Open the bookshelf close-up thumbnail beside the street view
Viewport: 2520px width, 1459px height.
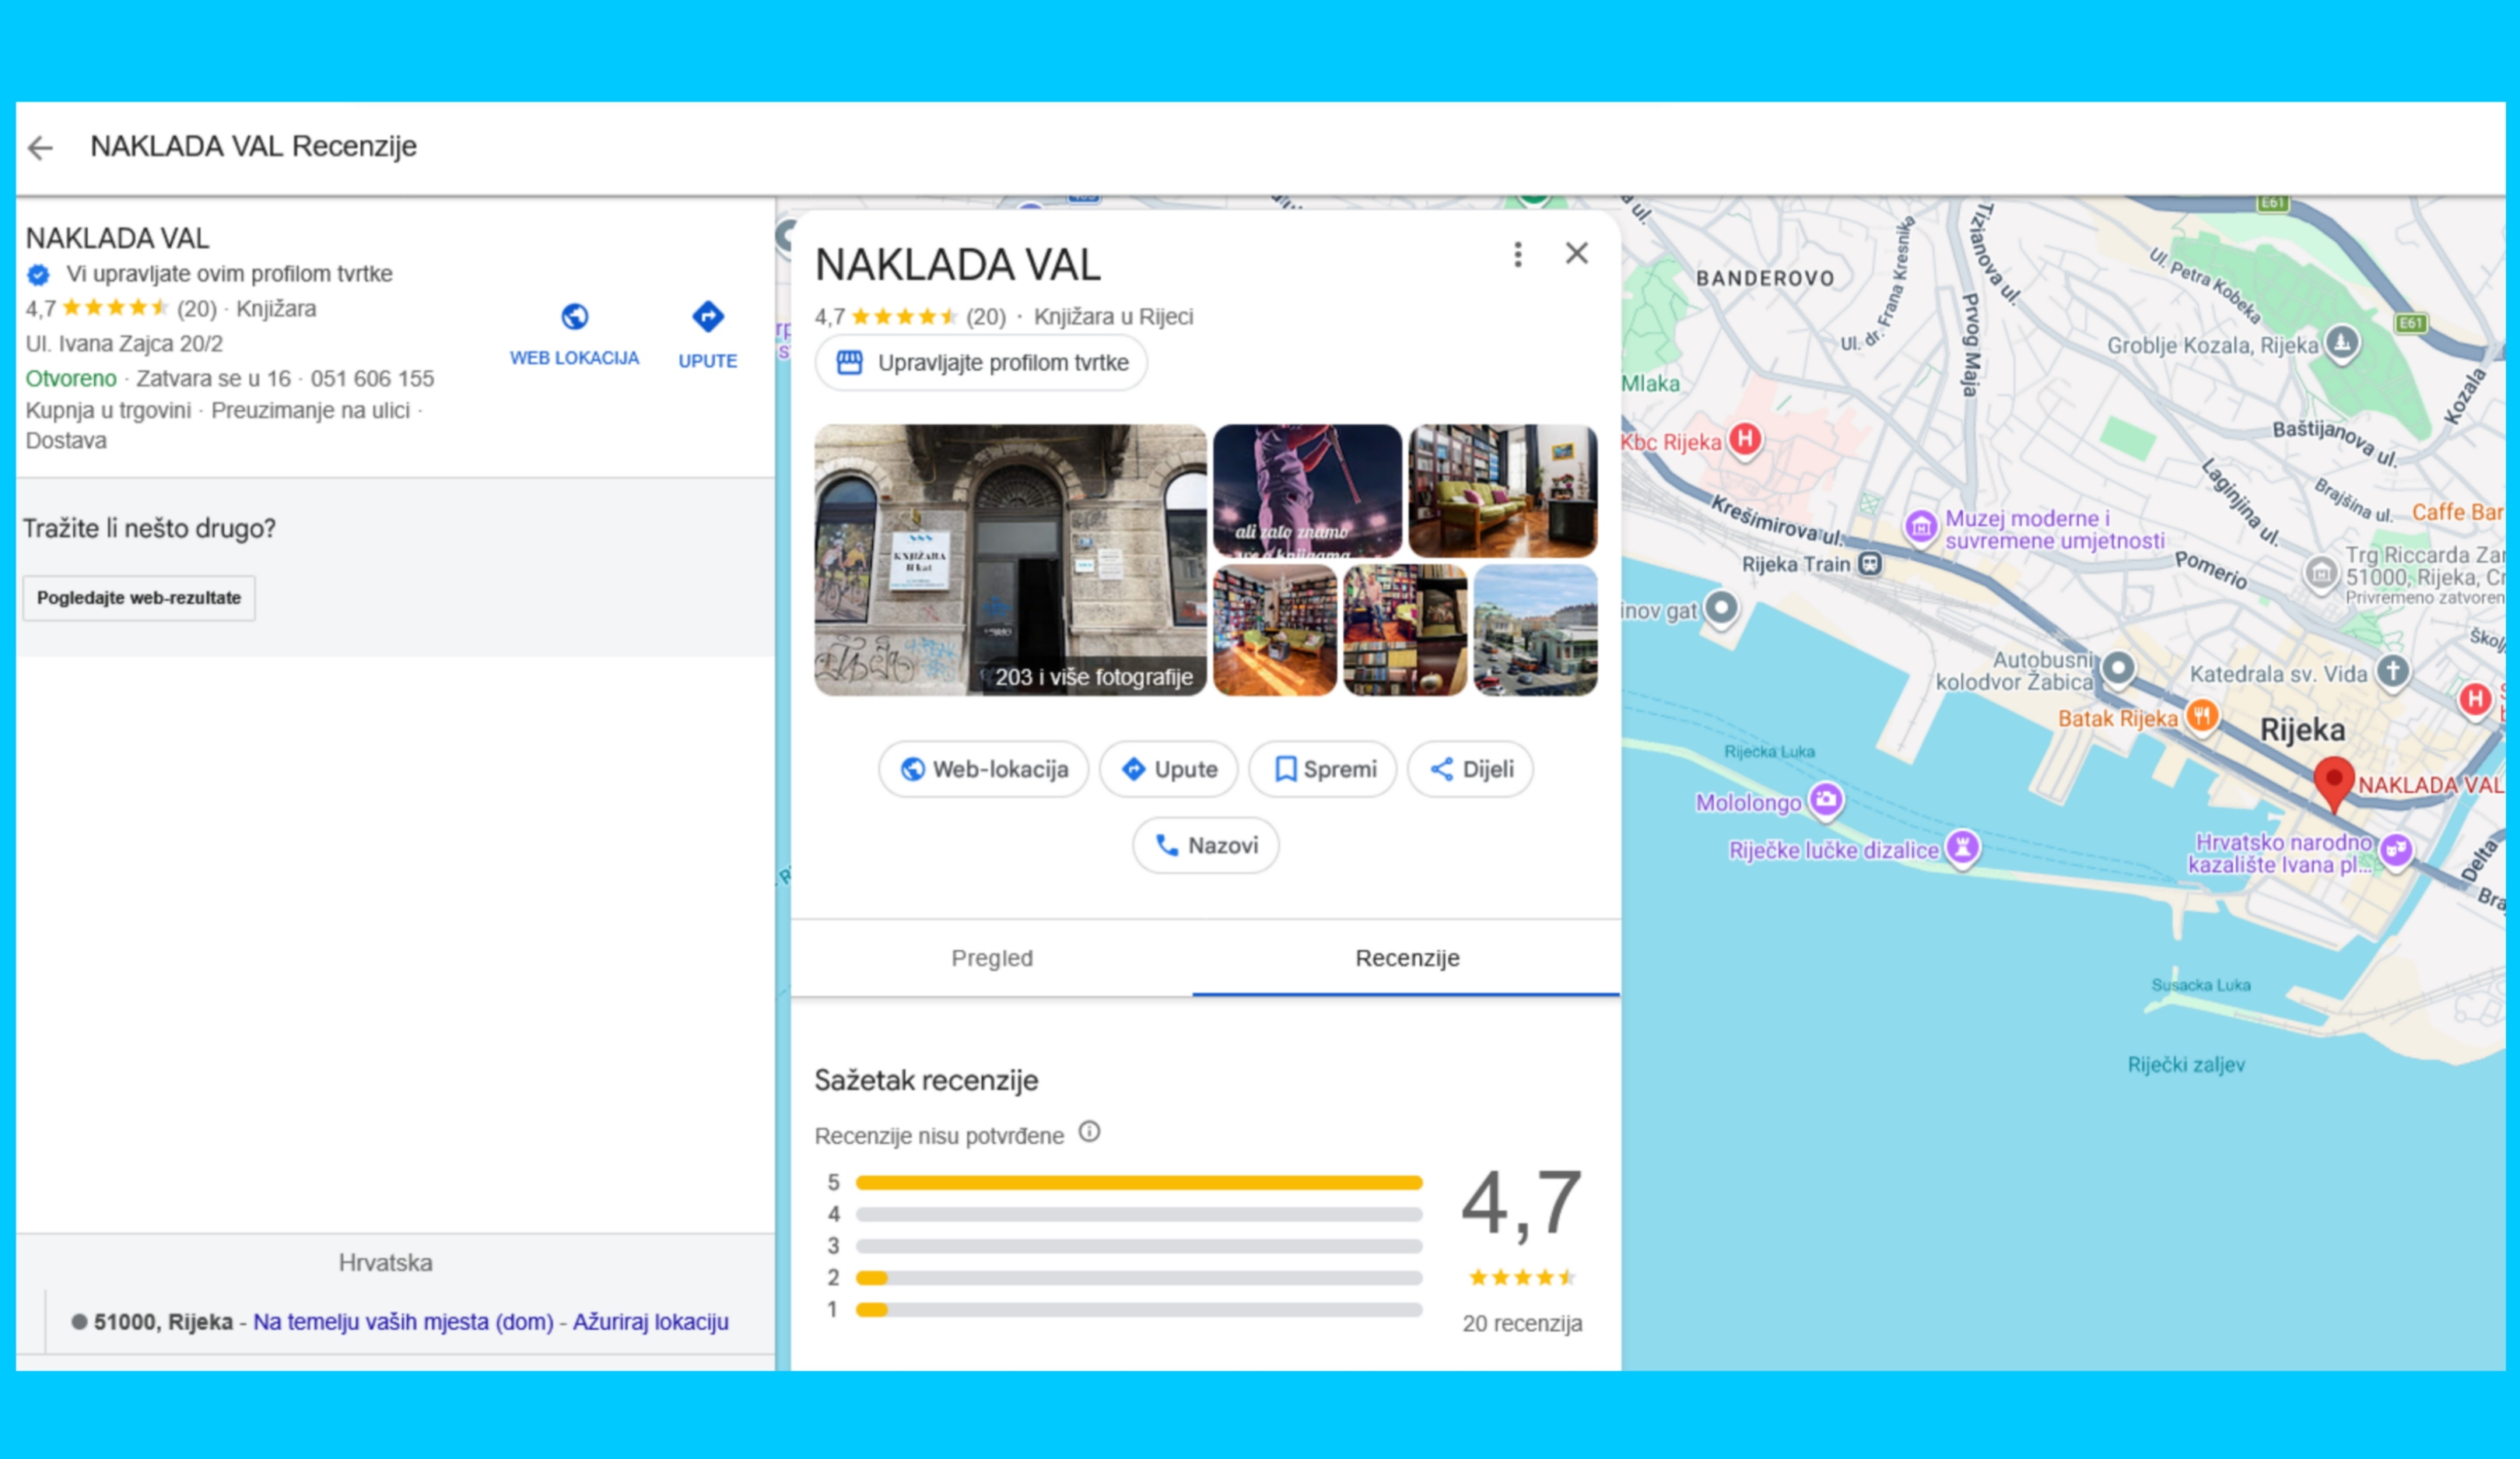(x=1405, y=630)
